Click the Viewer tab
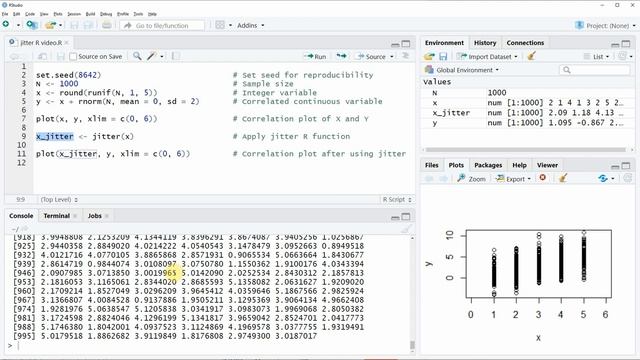This screenshot has height=360, width=640. [547, 165]
